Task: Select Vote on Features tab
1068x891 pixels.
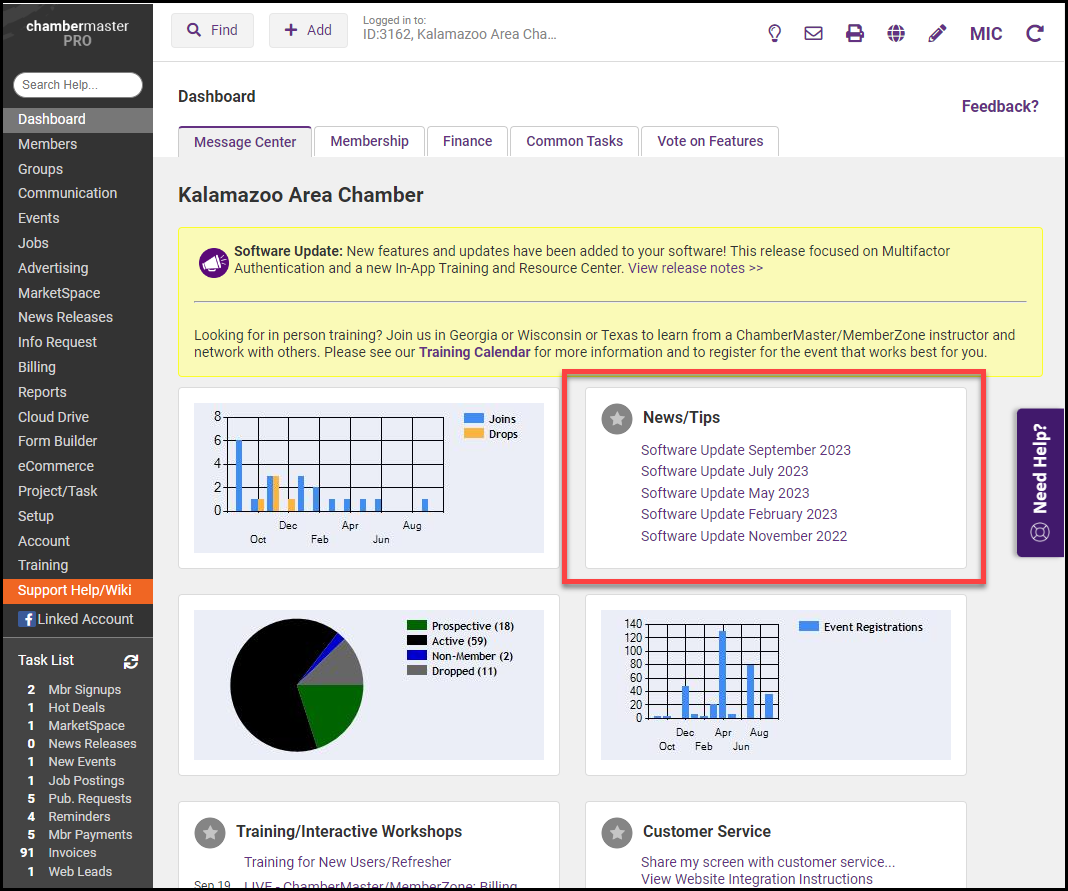Action: click(x=710, y=141)
